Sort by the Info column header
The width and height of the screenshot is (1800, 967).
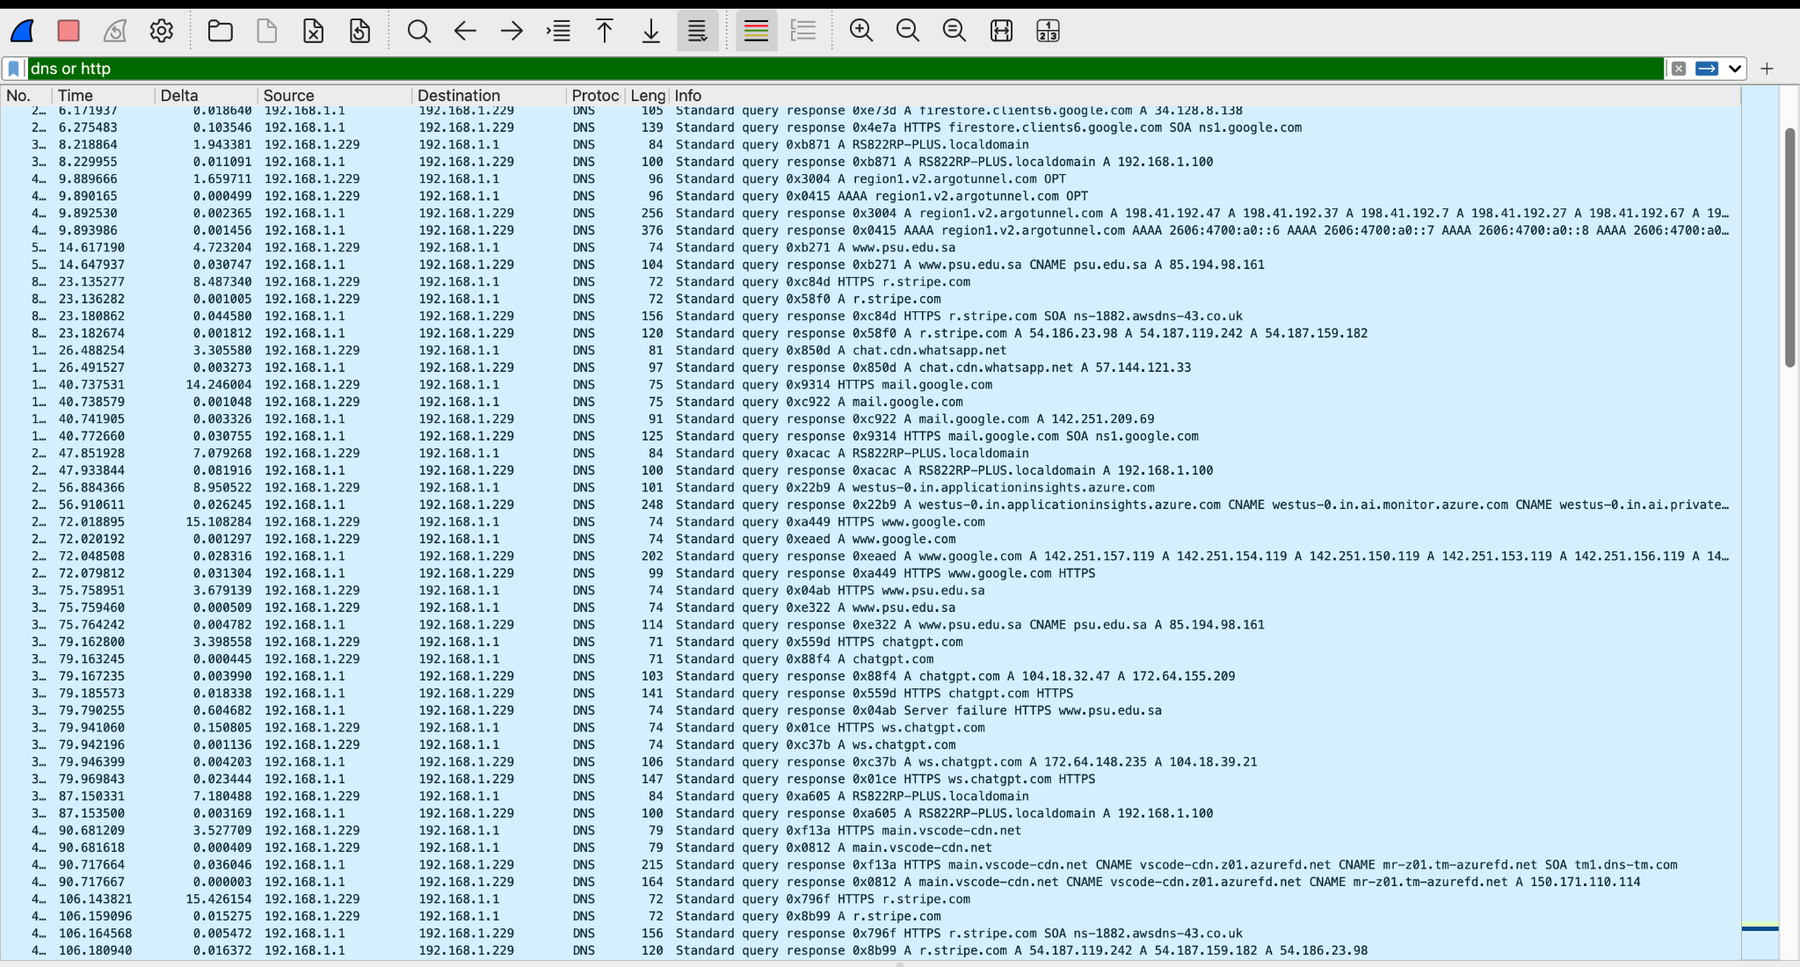(1205, 95)
